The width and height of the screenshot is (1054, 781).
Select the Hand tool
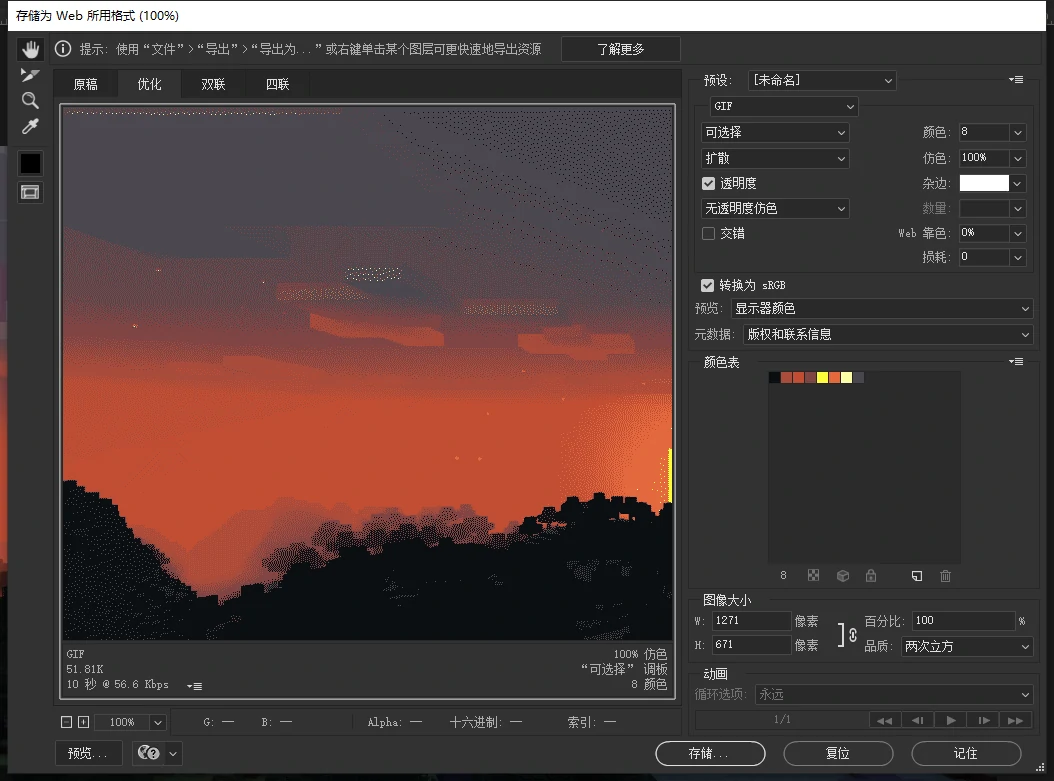click(30, 48)
